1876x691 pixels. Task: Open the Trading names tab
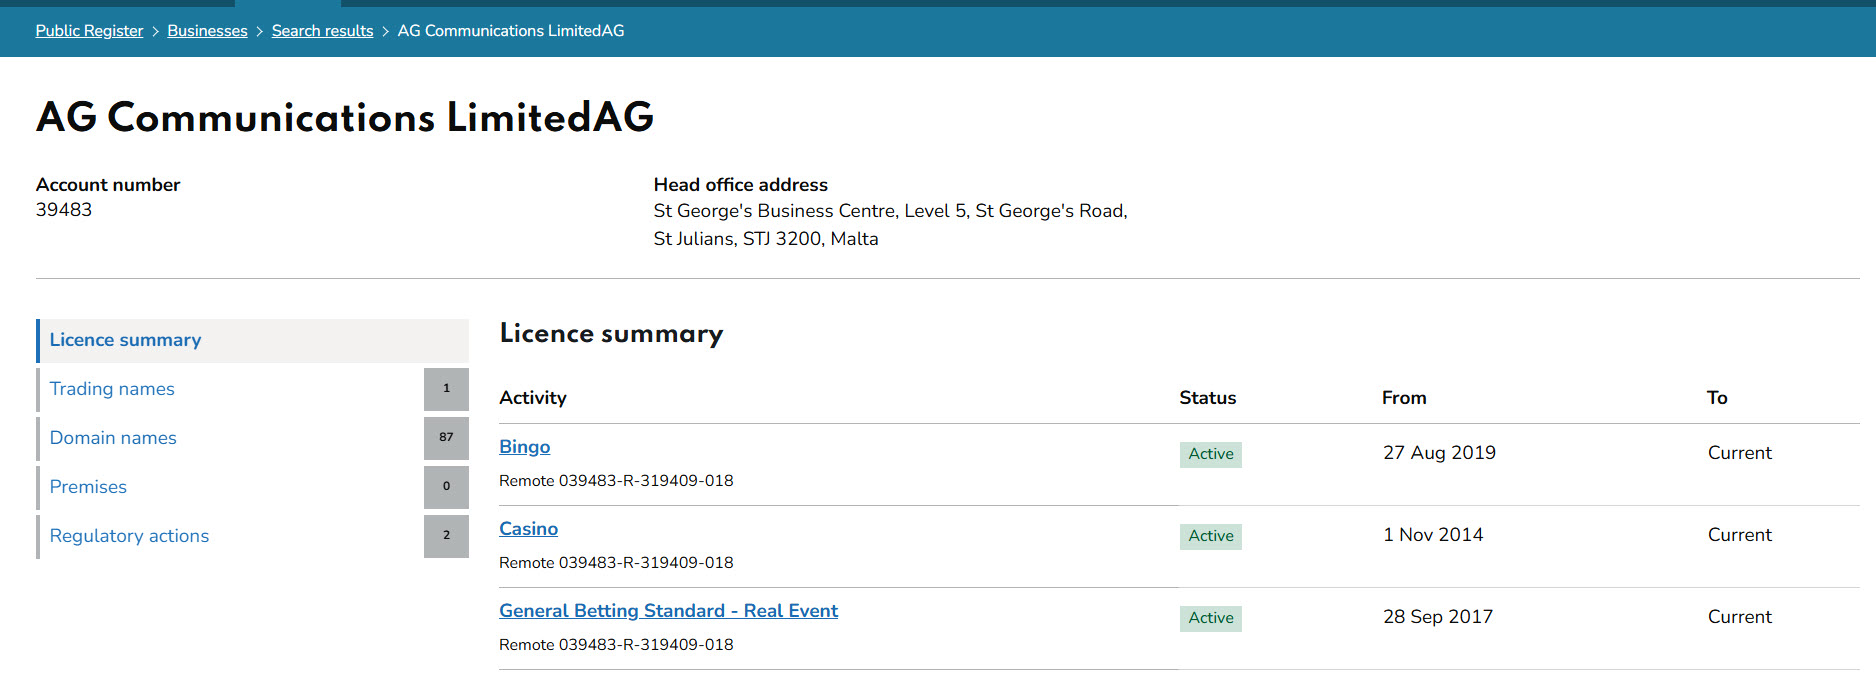pos(112,389)
